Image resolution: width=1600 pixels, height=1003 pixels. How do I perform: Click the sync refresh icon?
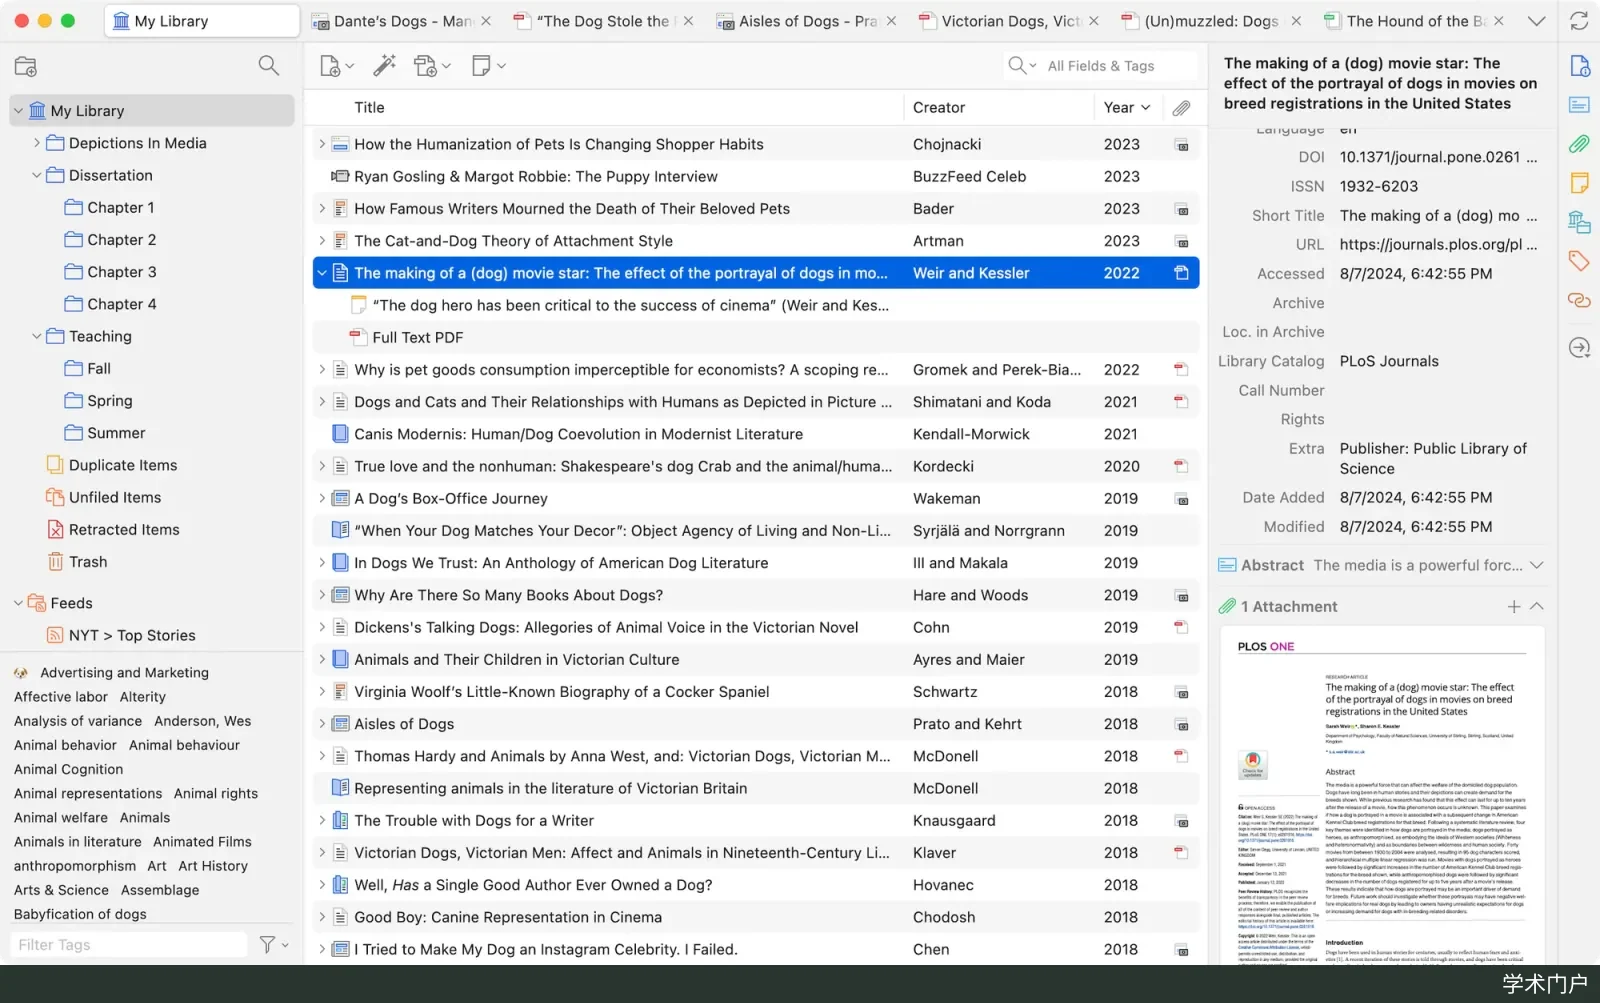coord(1579,21)
